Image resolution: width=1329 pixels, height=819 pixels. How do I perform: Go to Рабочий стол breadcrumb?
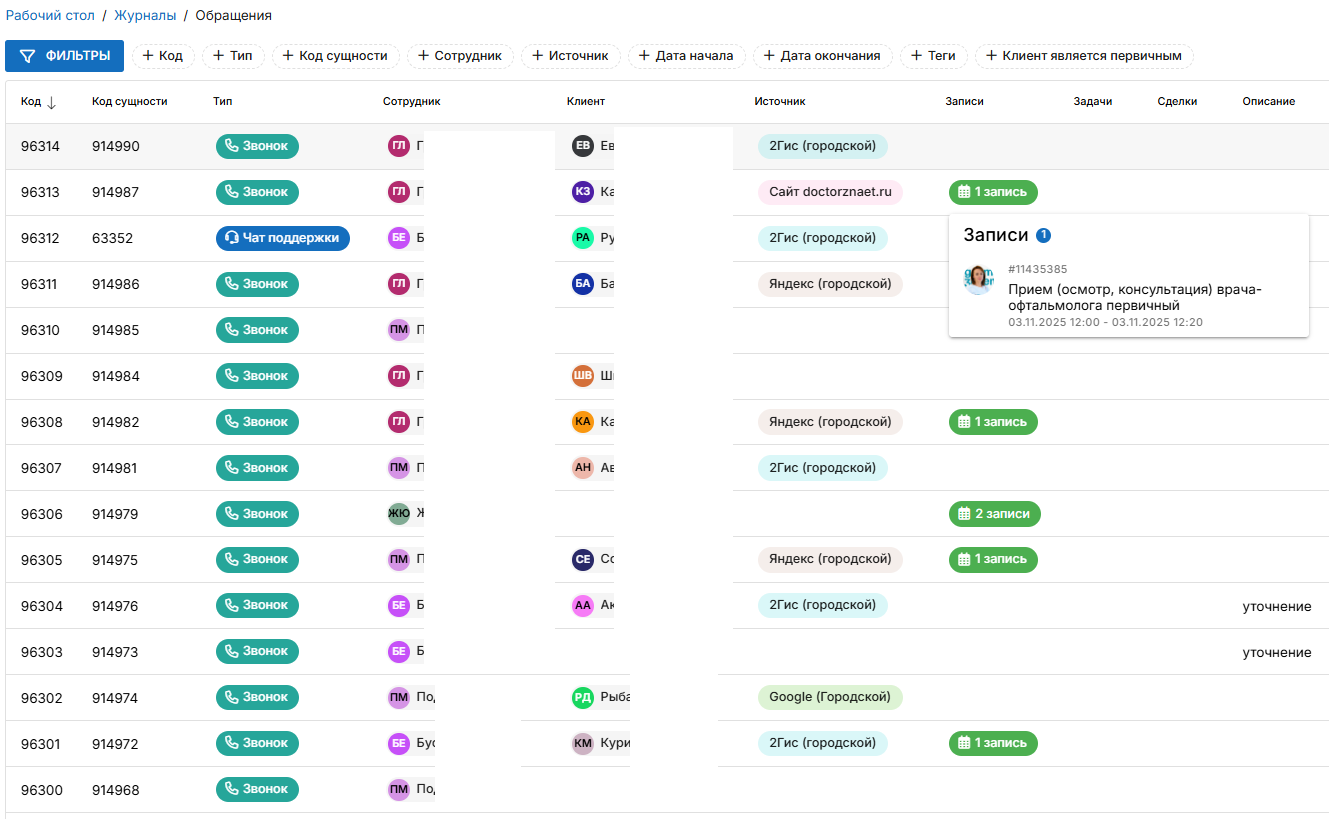tap(50, 16)
